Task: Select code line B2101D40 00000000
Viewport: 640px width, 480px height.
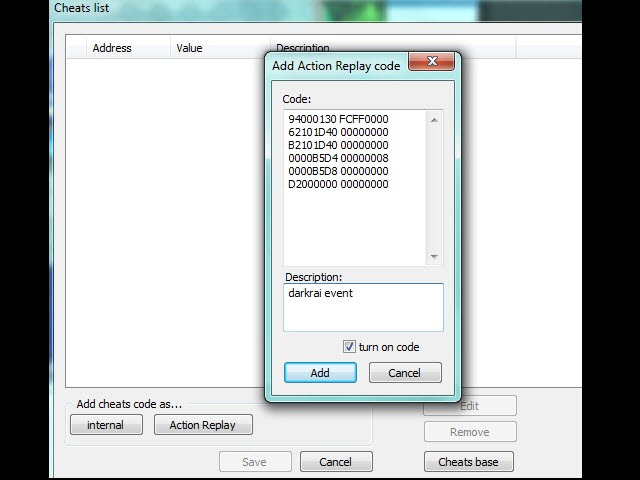Action: click(338, 145)
